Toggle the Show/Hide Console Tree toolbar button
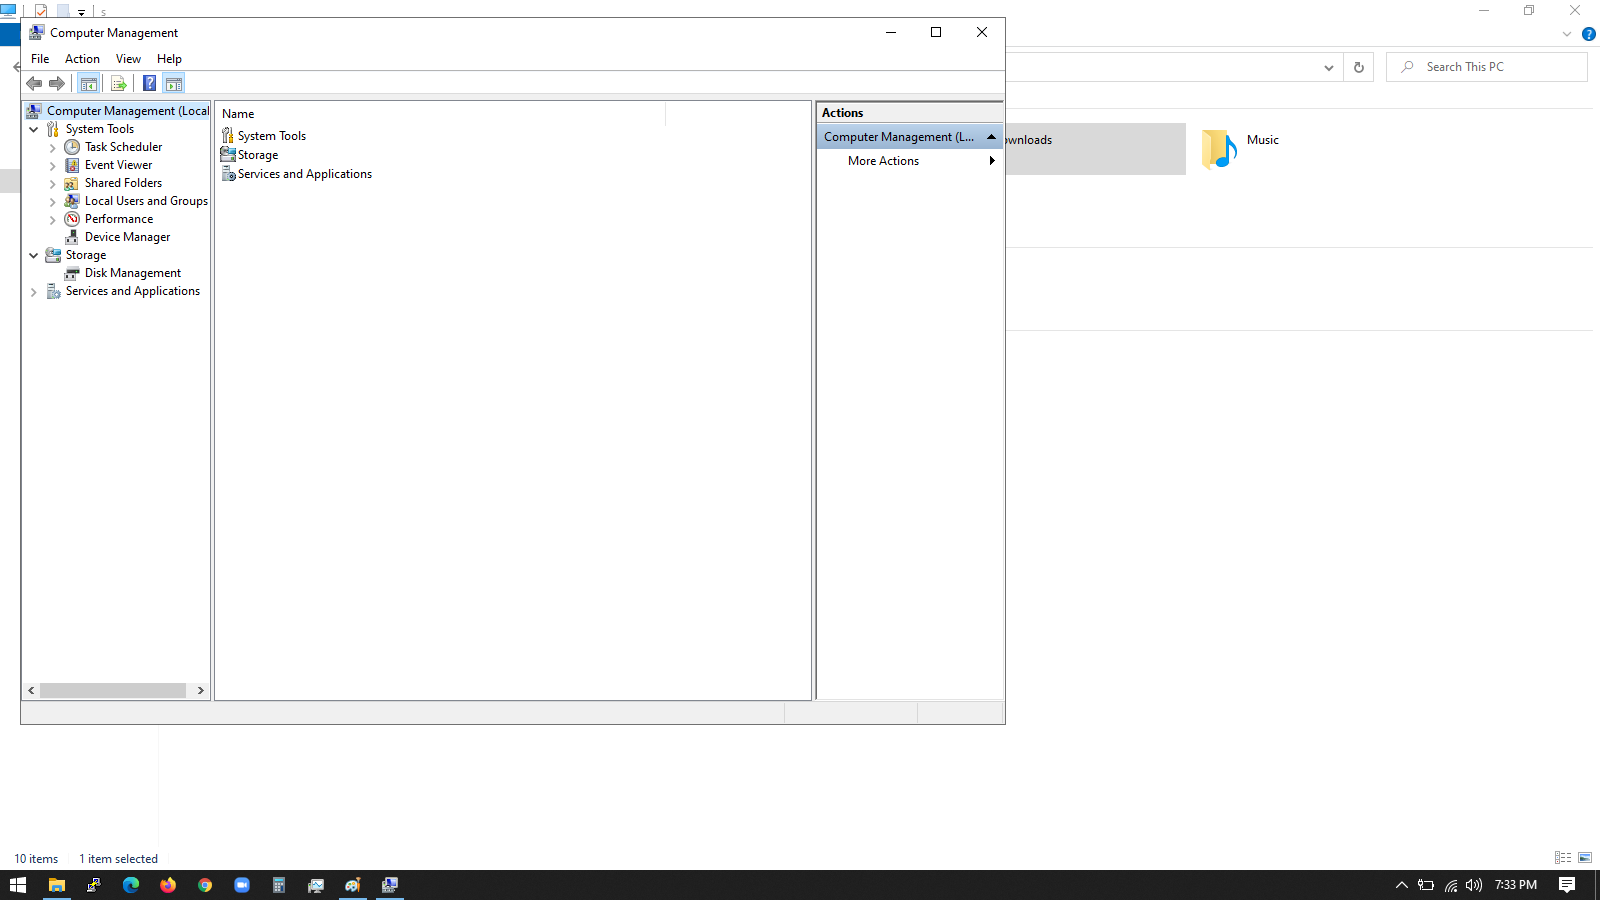The width and height of the screenshot is (1600, 900). 89,83
